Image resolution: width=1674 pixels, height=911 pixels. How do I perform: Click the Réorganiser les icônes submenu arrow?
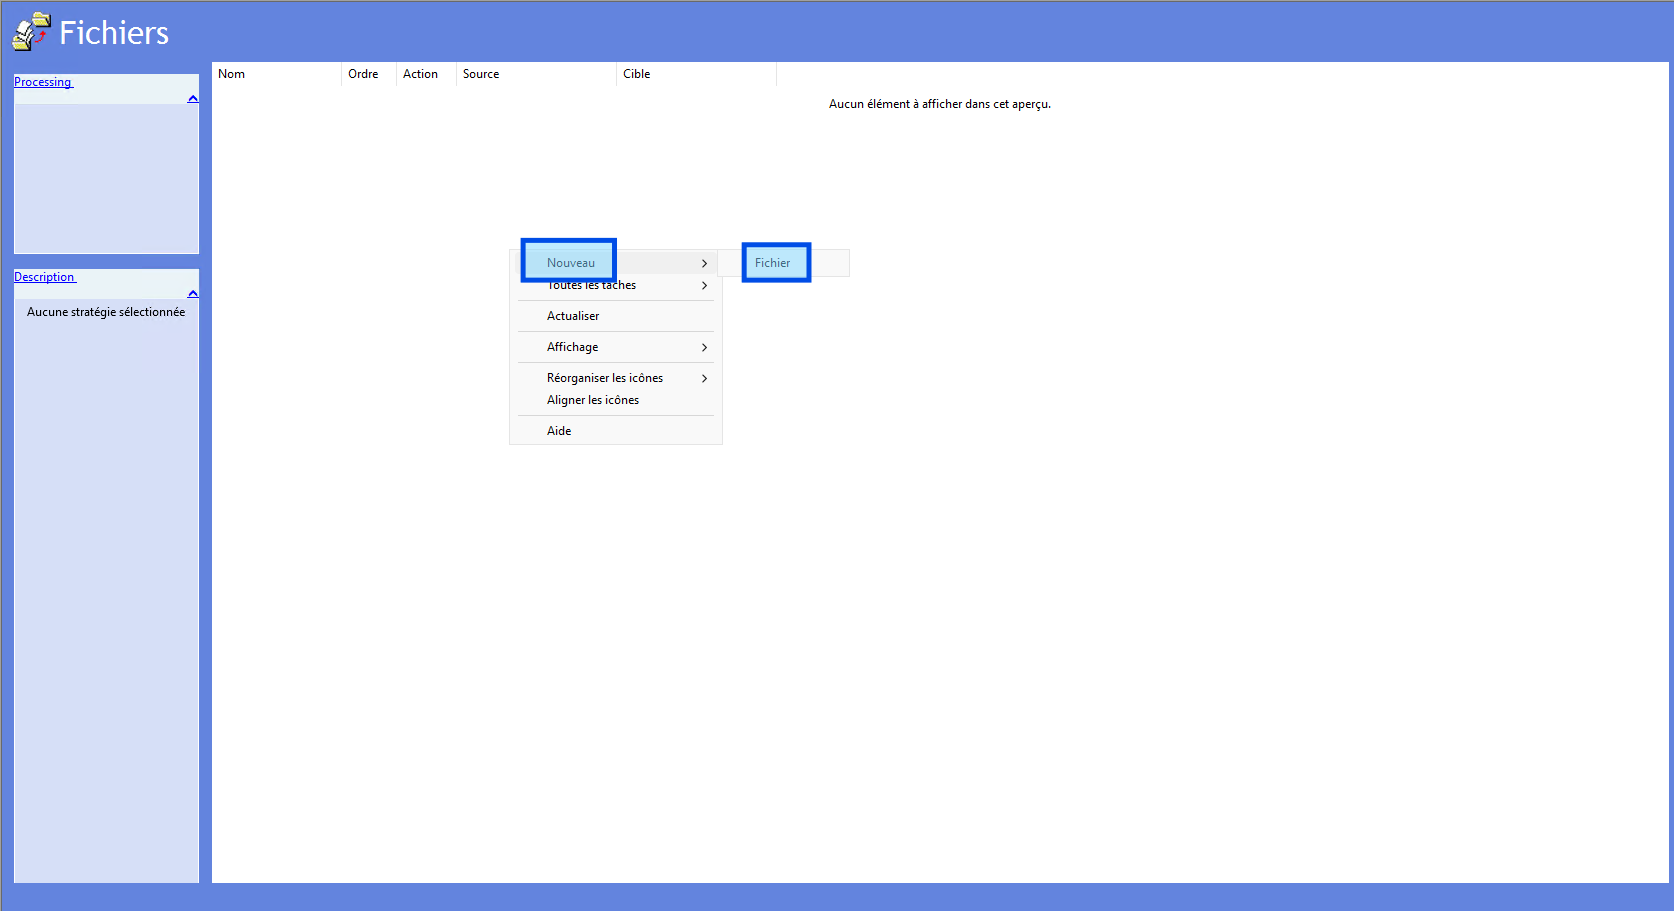click(x=705, y=378)
